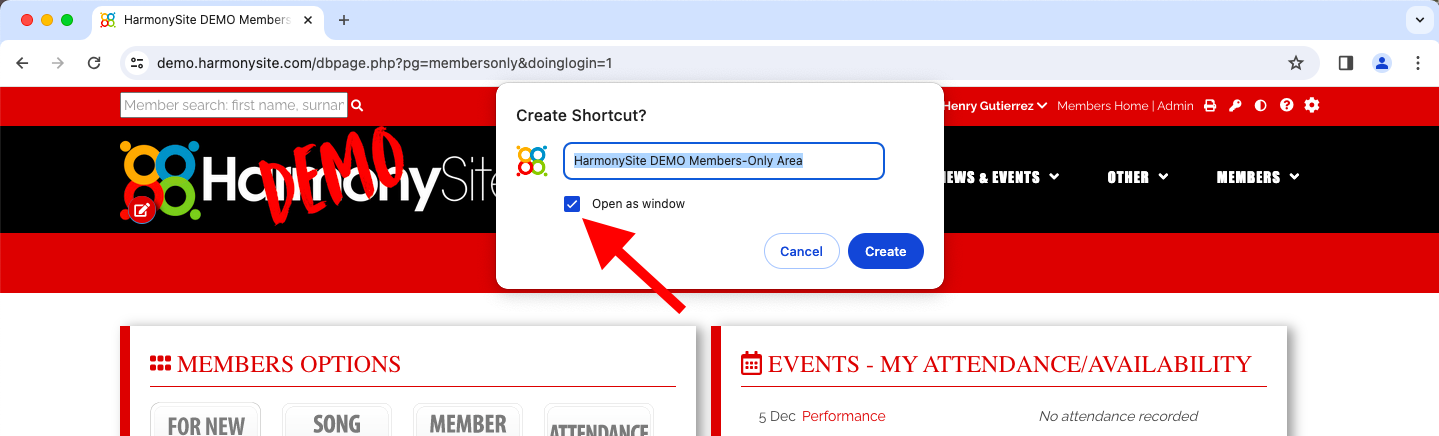Click the For New members button

206,420
